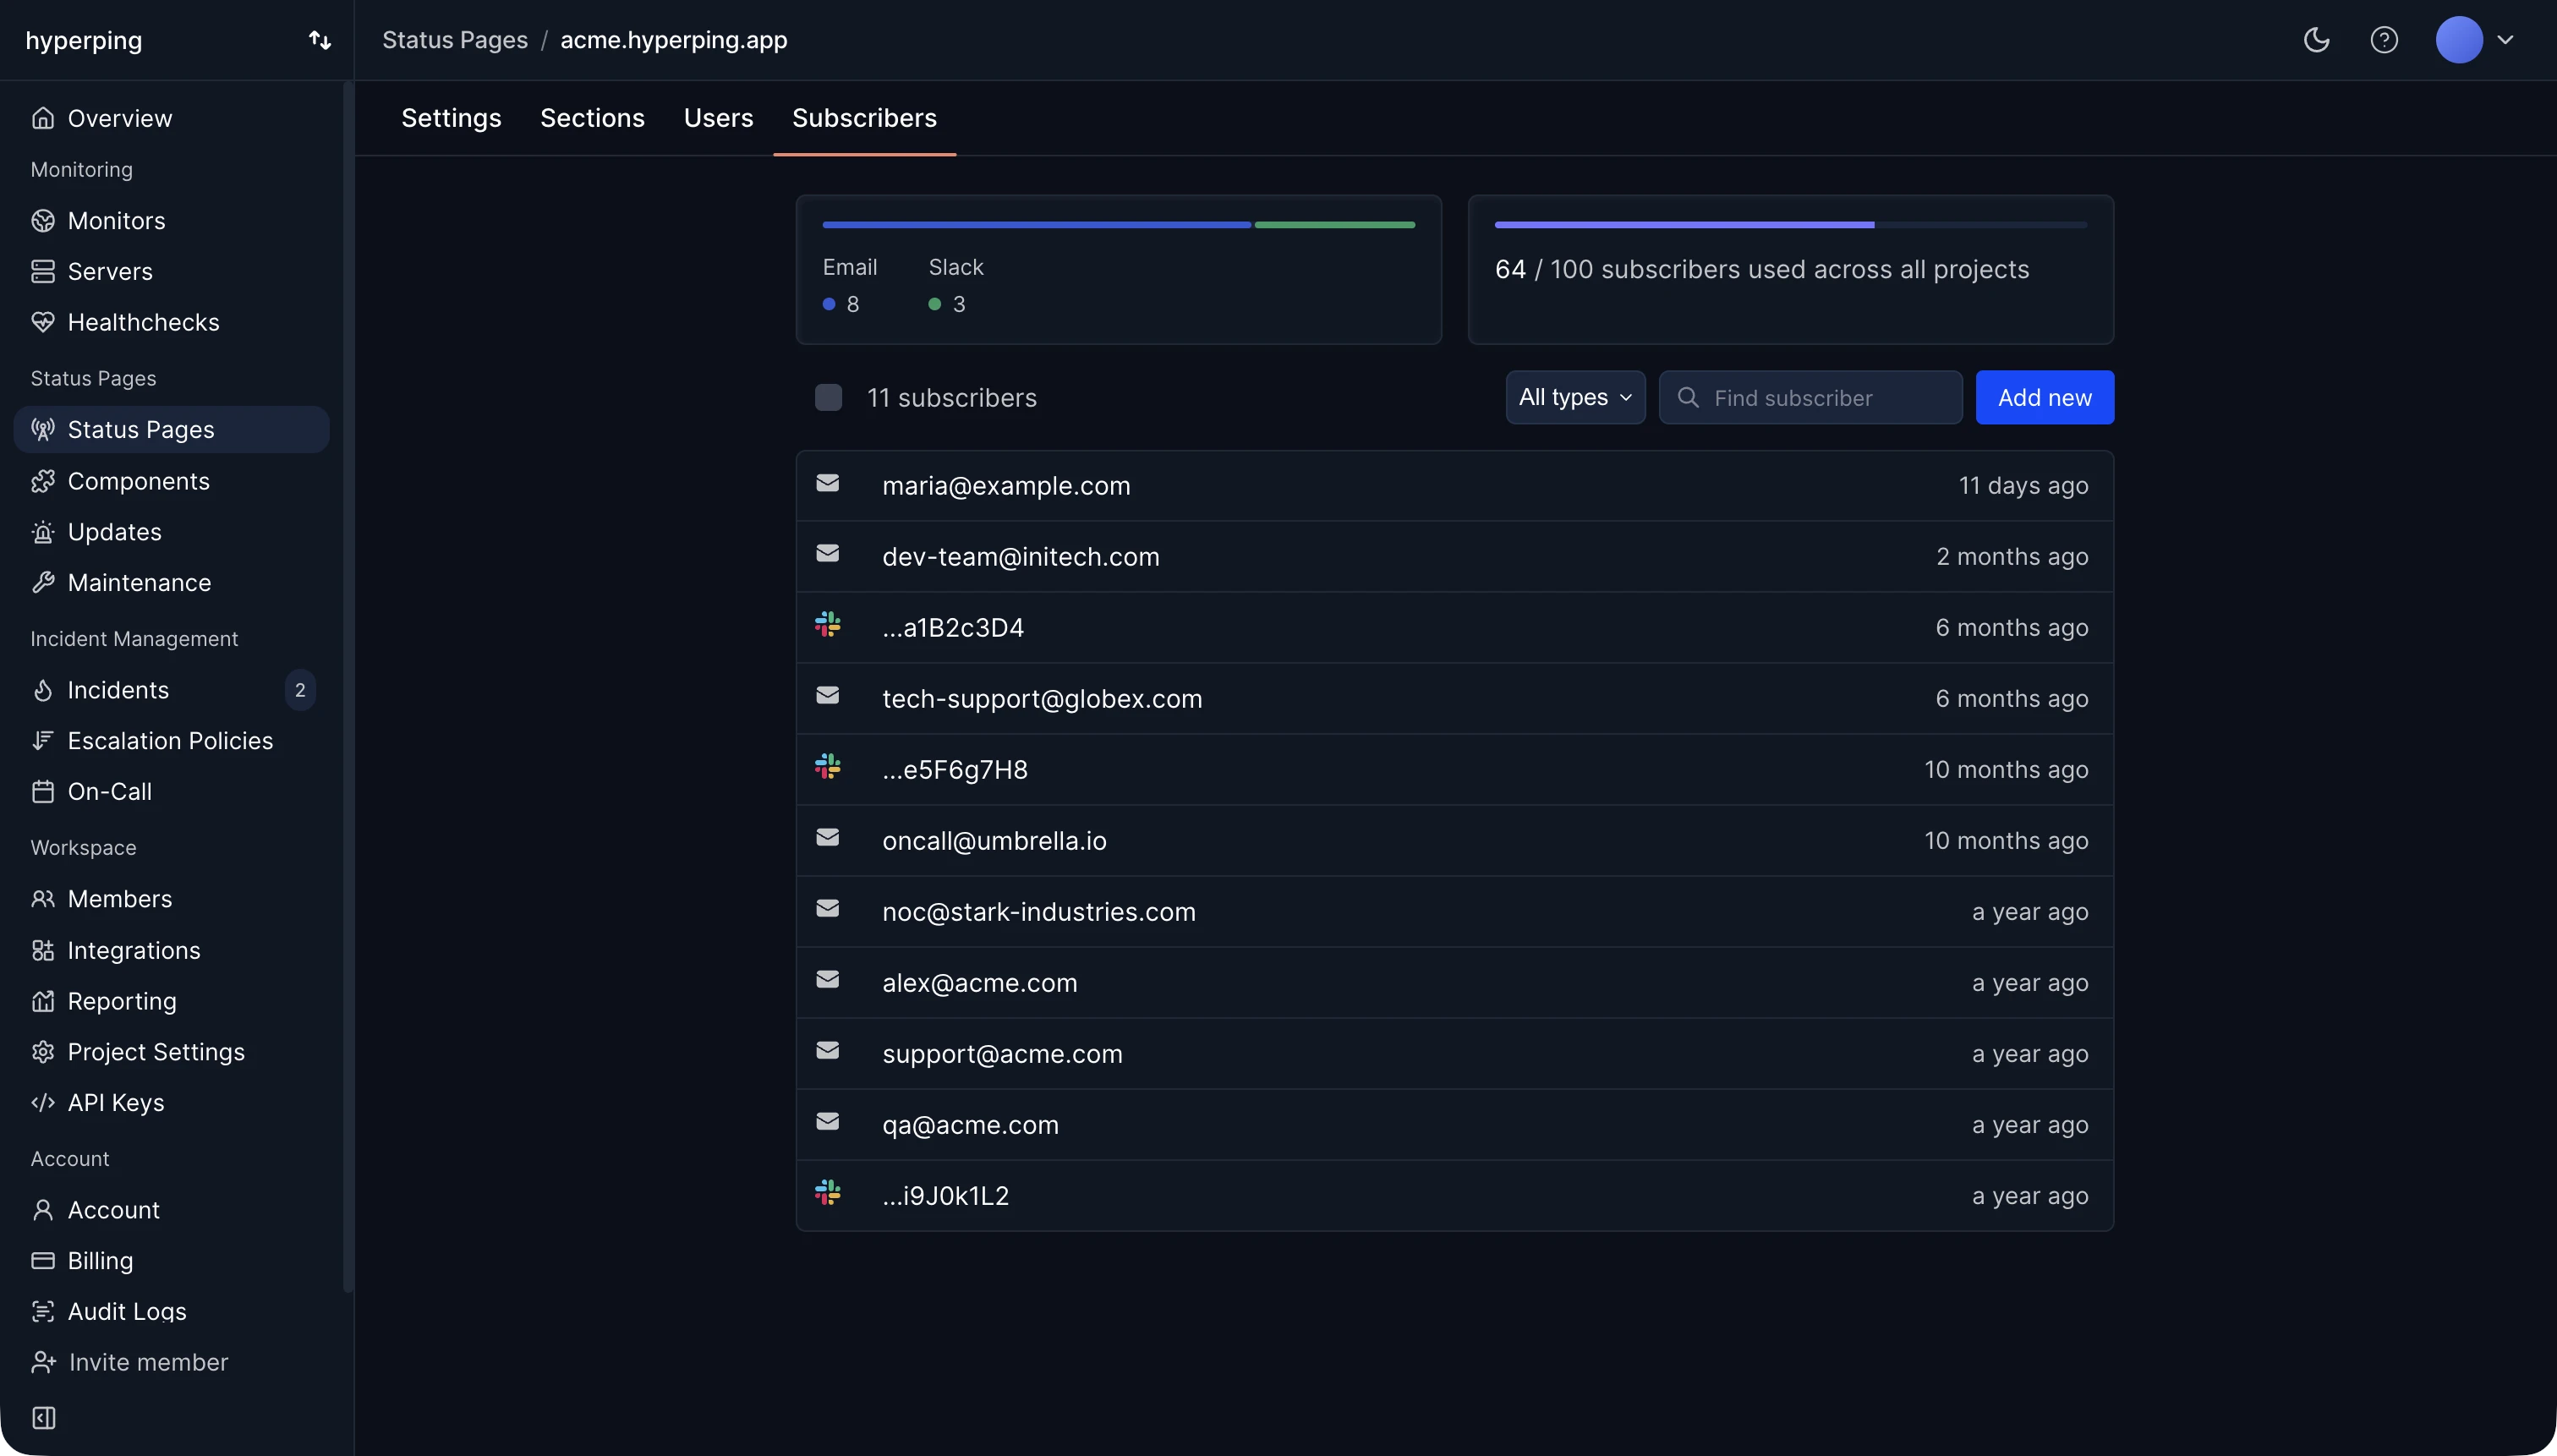Open the user avatar

tap(2459, 40)
